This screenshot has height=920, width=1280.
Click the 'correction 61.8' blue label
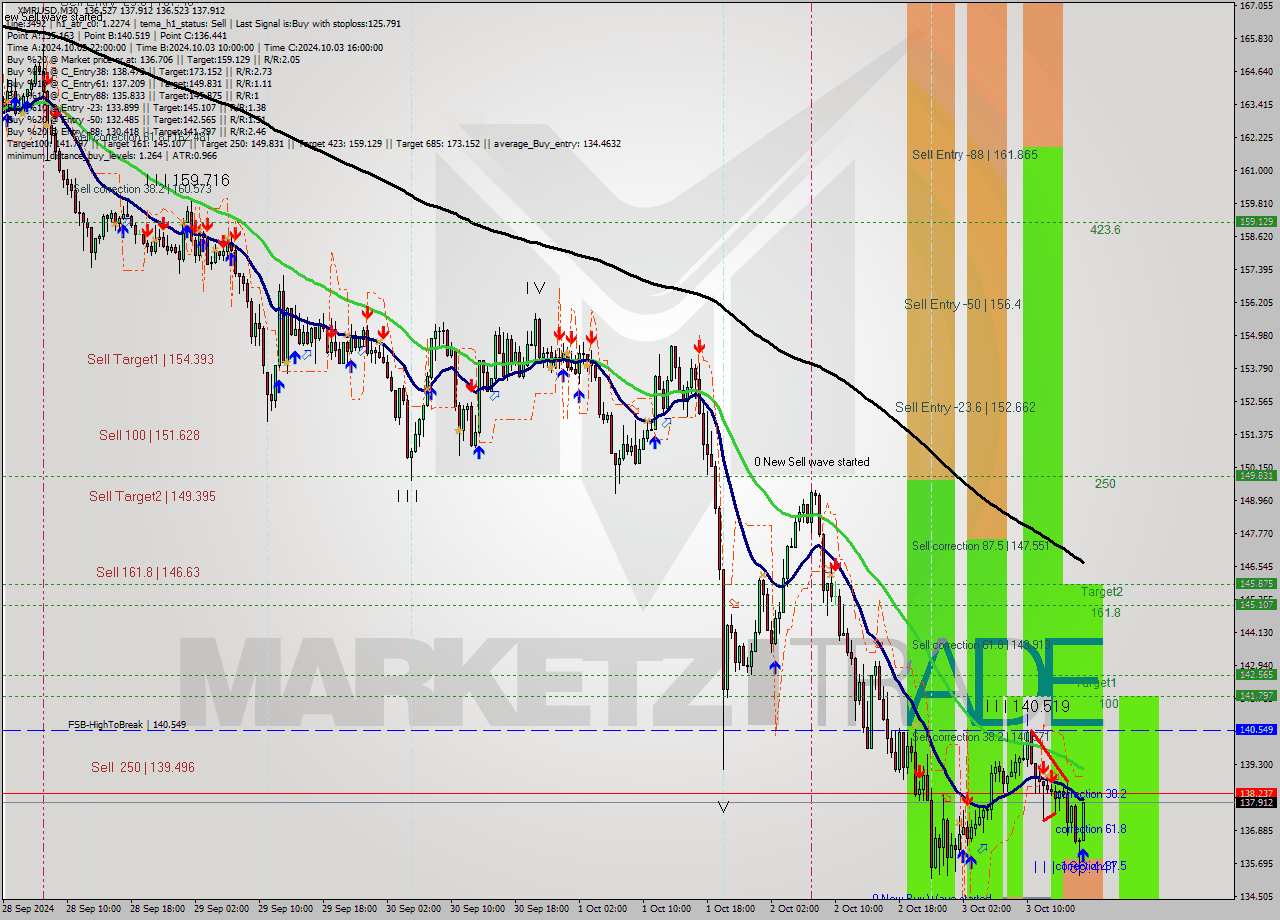1091,829
